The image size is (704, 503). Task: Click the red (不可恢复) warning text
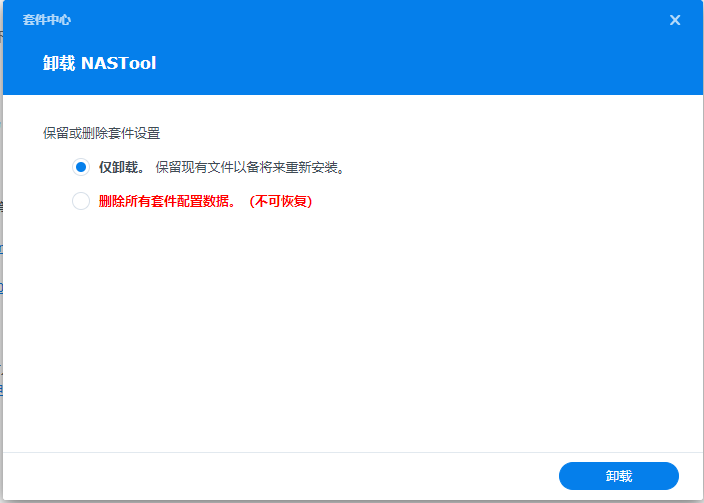[x=281, y=201]
